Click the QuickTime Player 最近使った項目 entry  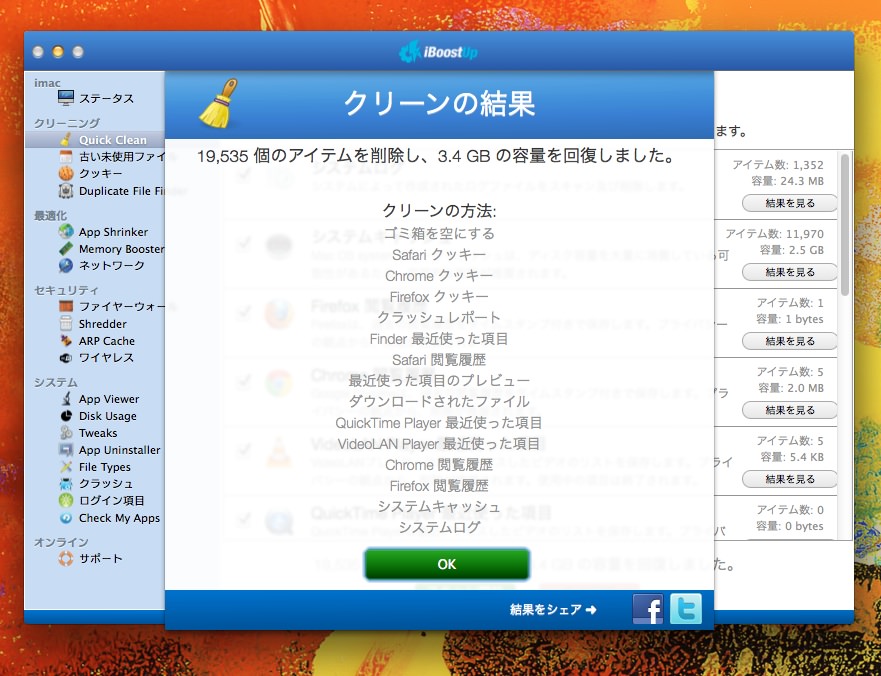[439, 423]
